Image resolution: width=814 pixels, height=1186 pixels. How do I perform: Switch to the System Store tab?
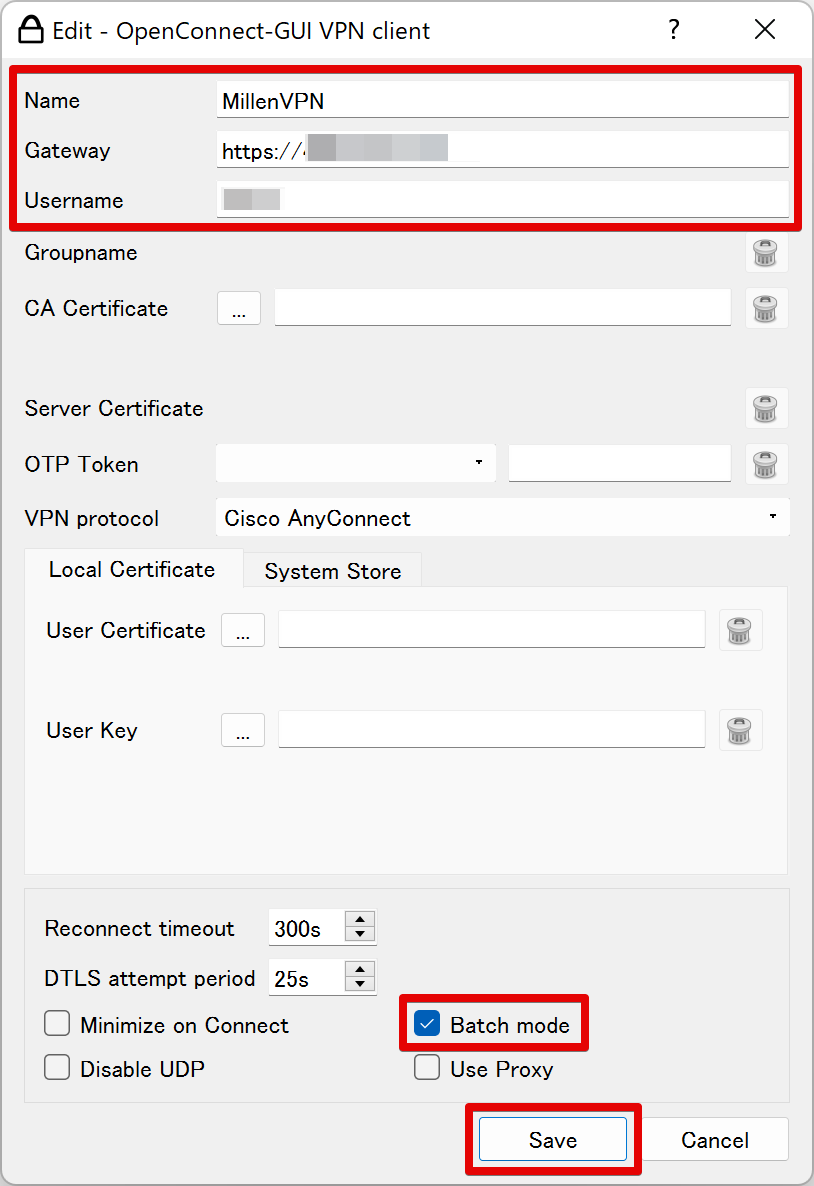pos(332,571)
